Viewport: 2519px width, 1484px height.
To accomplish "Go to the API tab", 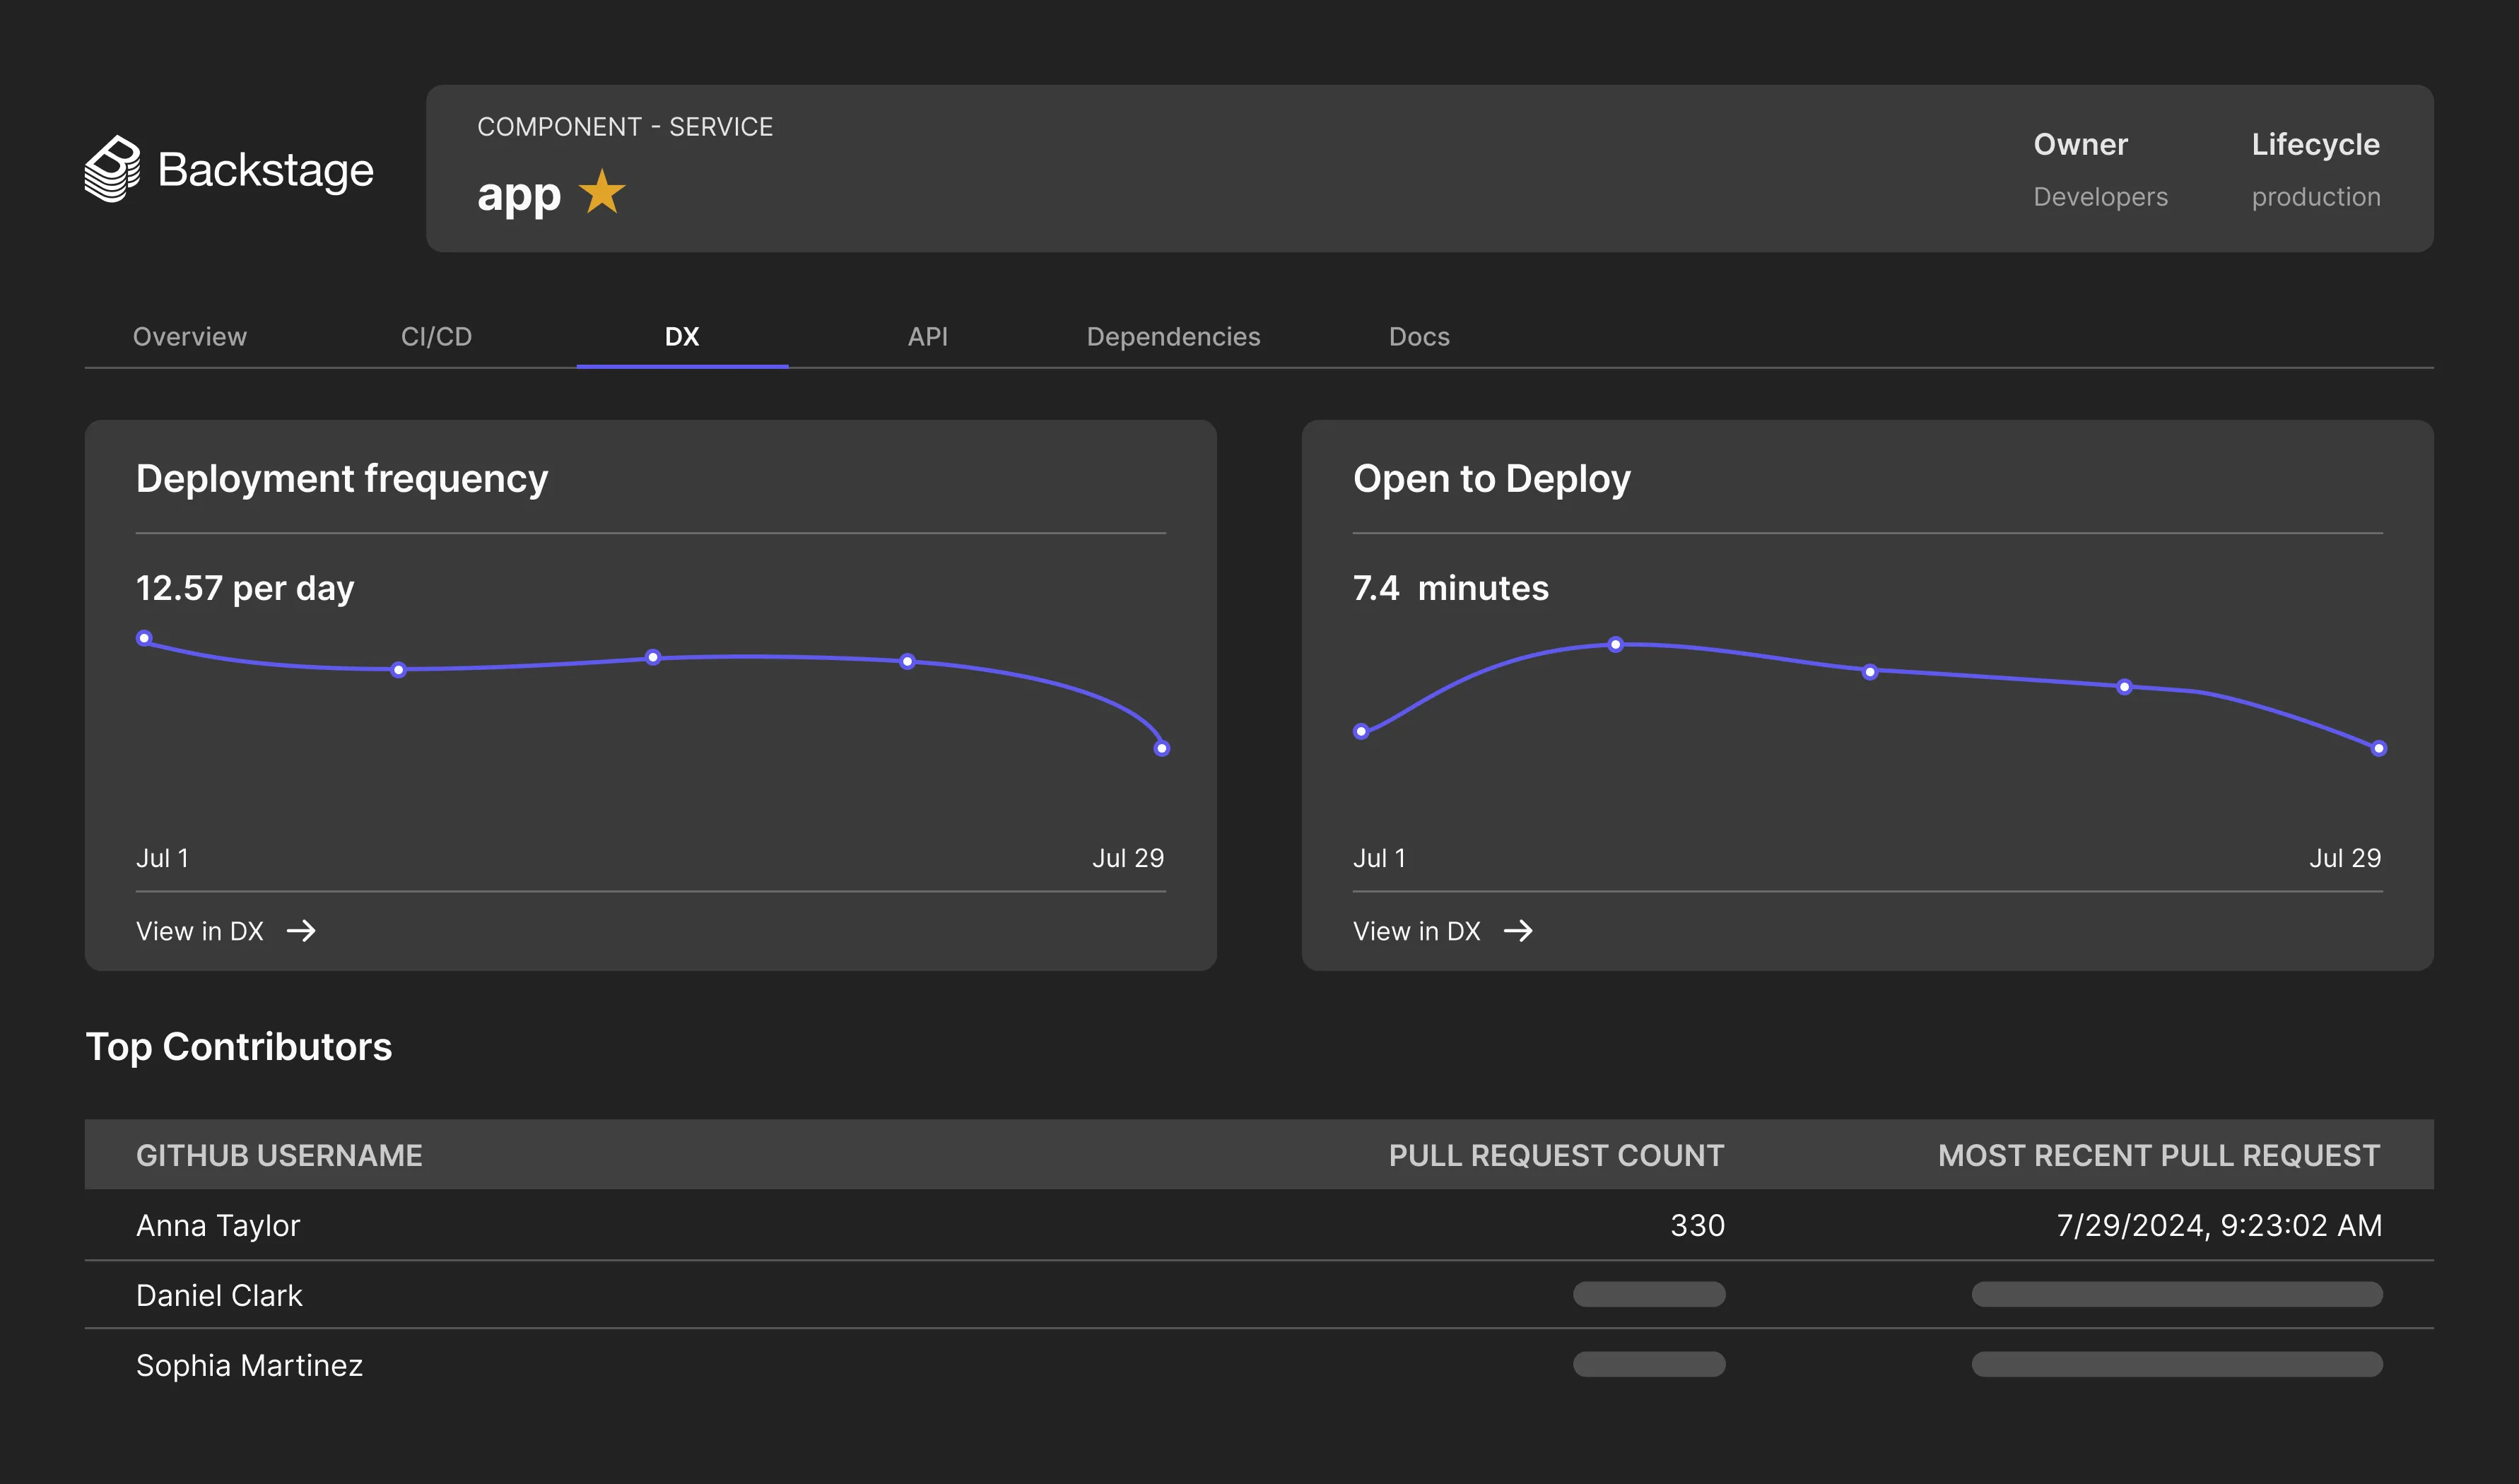I will 927,337.
